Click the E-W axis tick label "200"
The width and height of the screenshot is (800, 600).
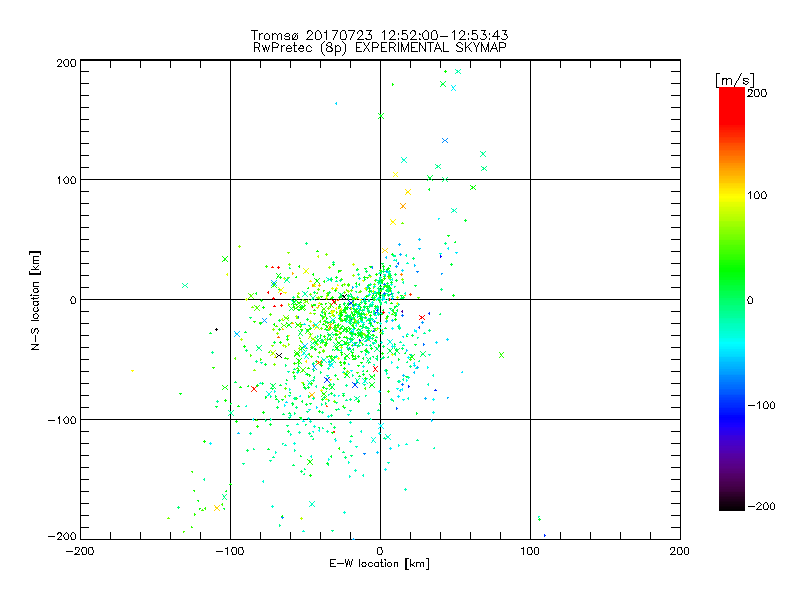pos(680,551)
